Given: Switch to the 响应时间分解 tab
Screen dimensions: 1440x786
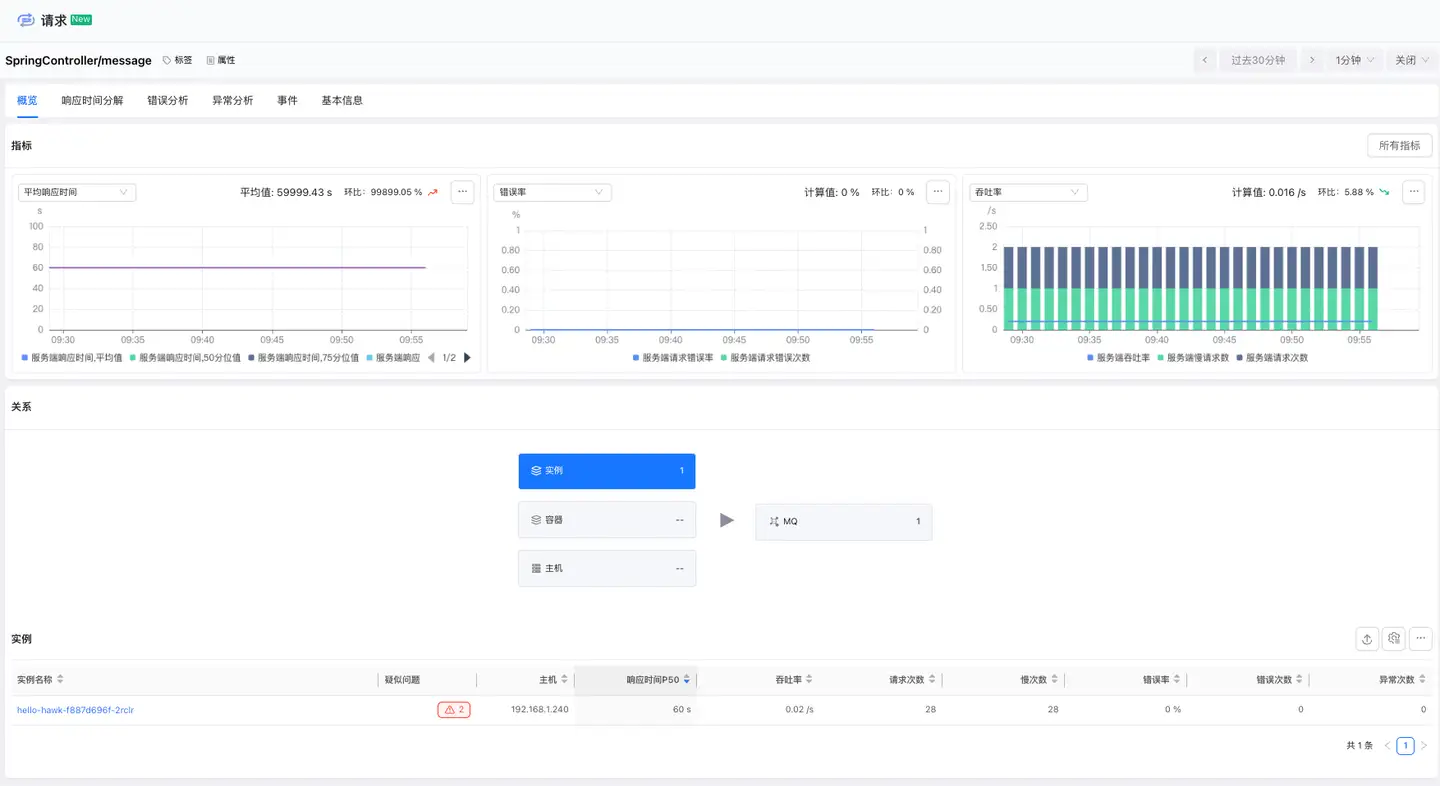Looking at the screenshot, I should pos(91,100).
